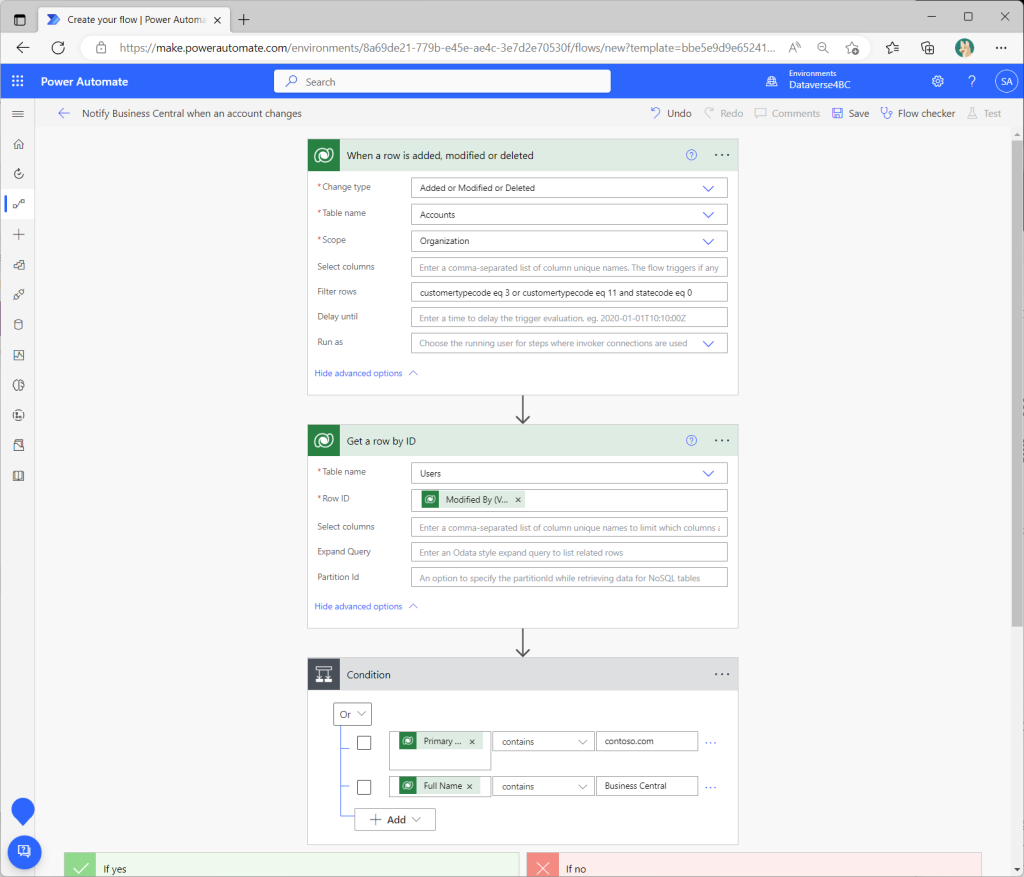Open the app launcher waffle icon
This screenshot has height=877, width=1024.
pos(18,81)
